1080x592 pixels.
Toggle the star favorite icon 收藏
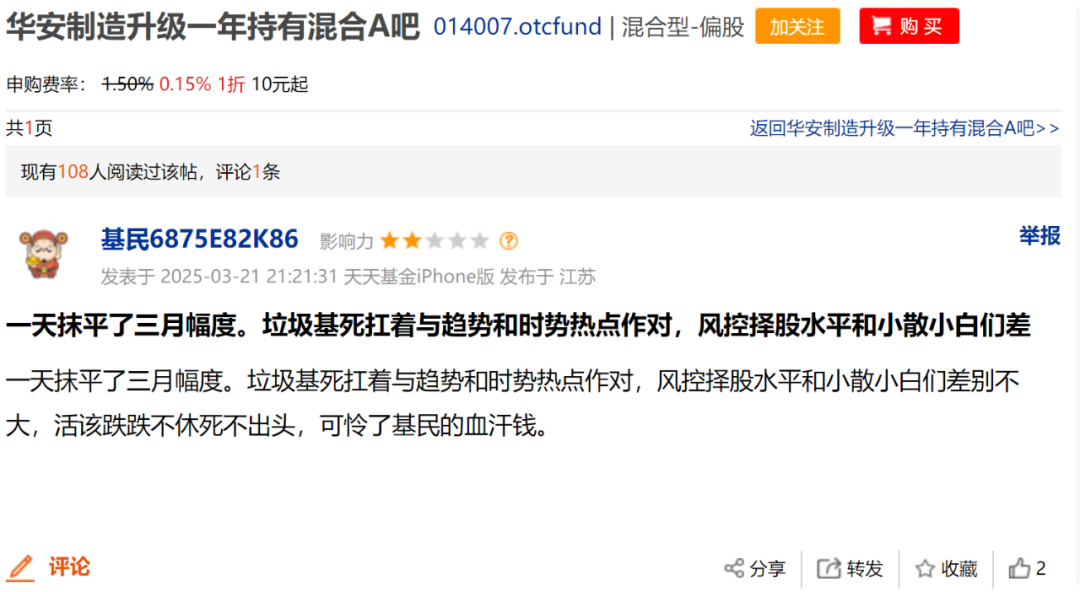pyautogui.click(x=925, y=569)
